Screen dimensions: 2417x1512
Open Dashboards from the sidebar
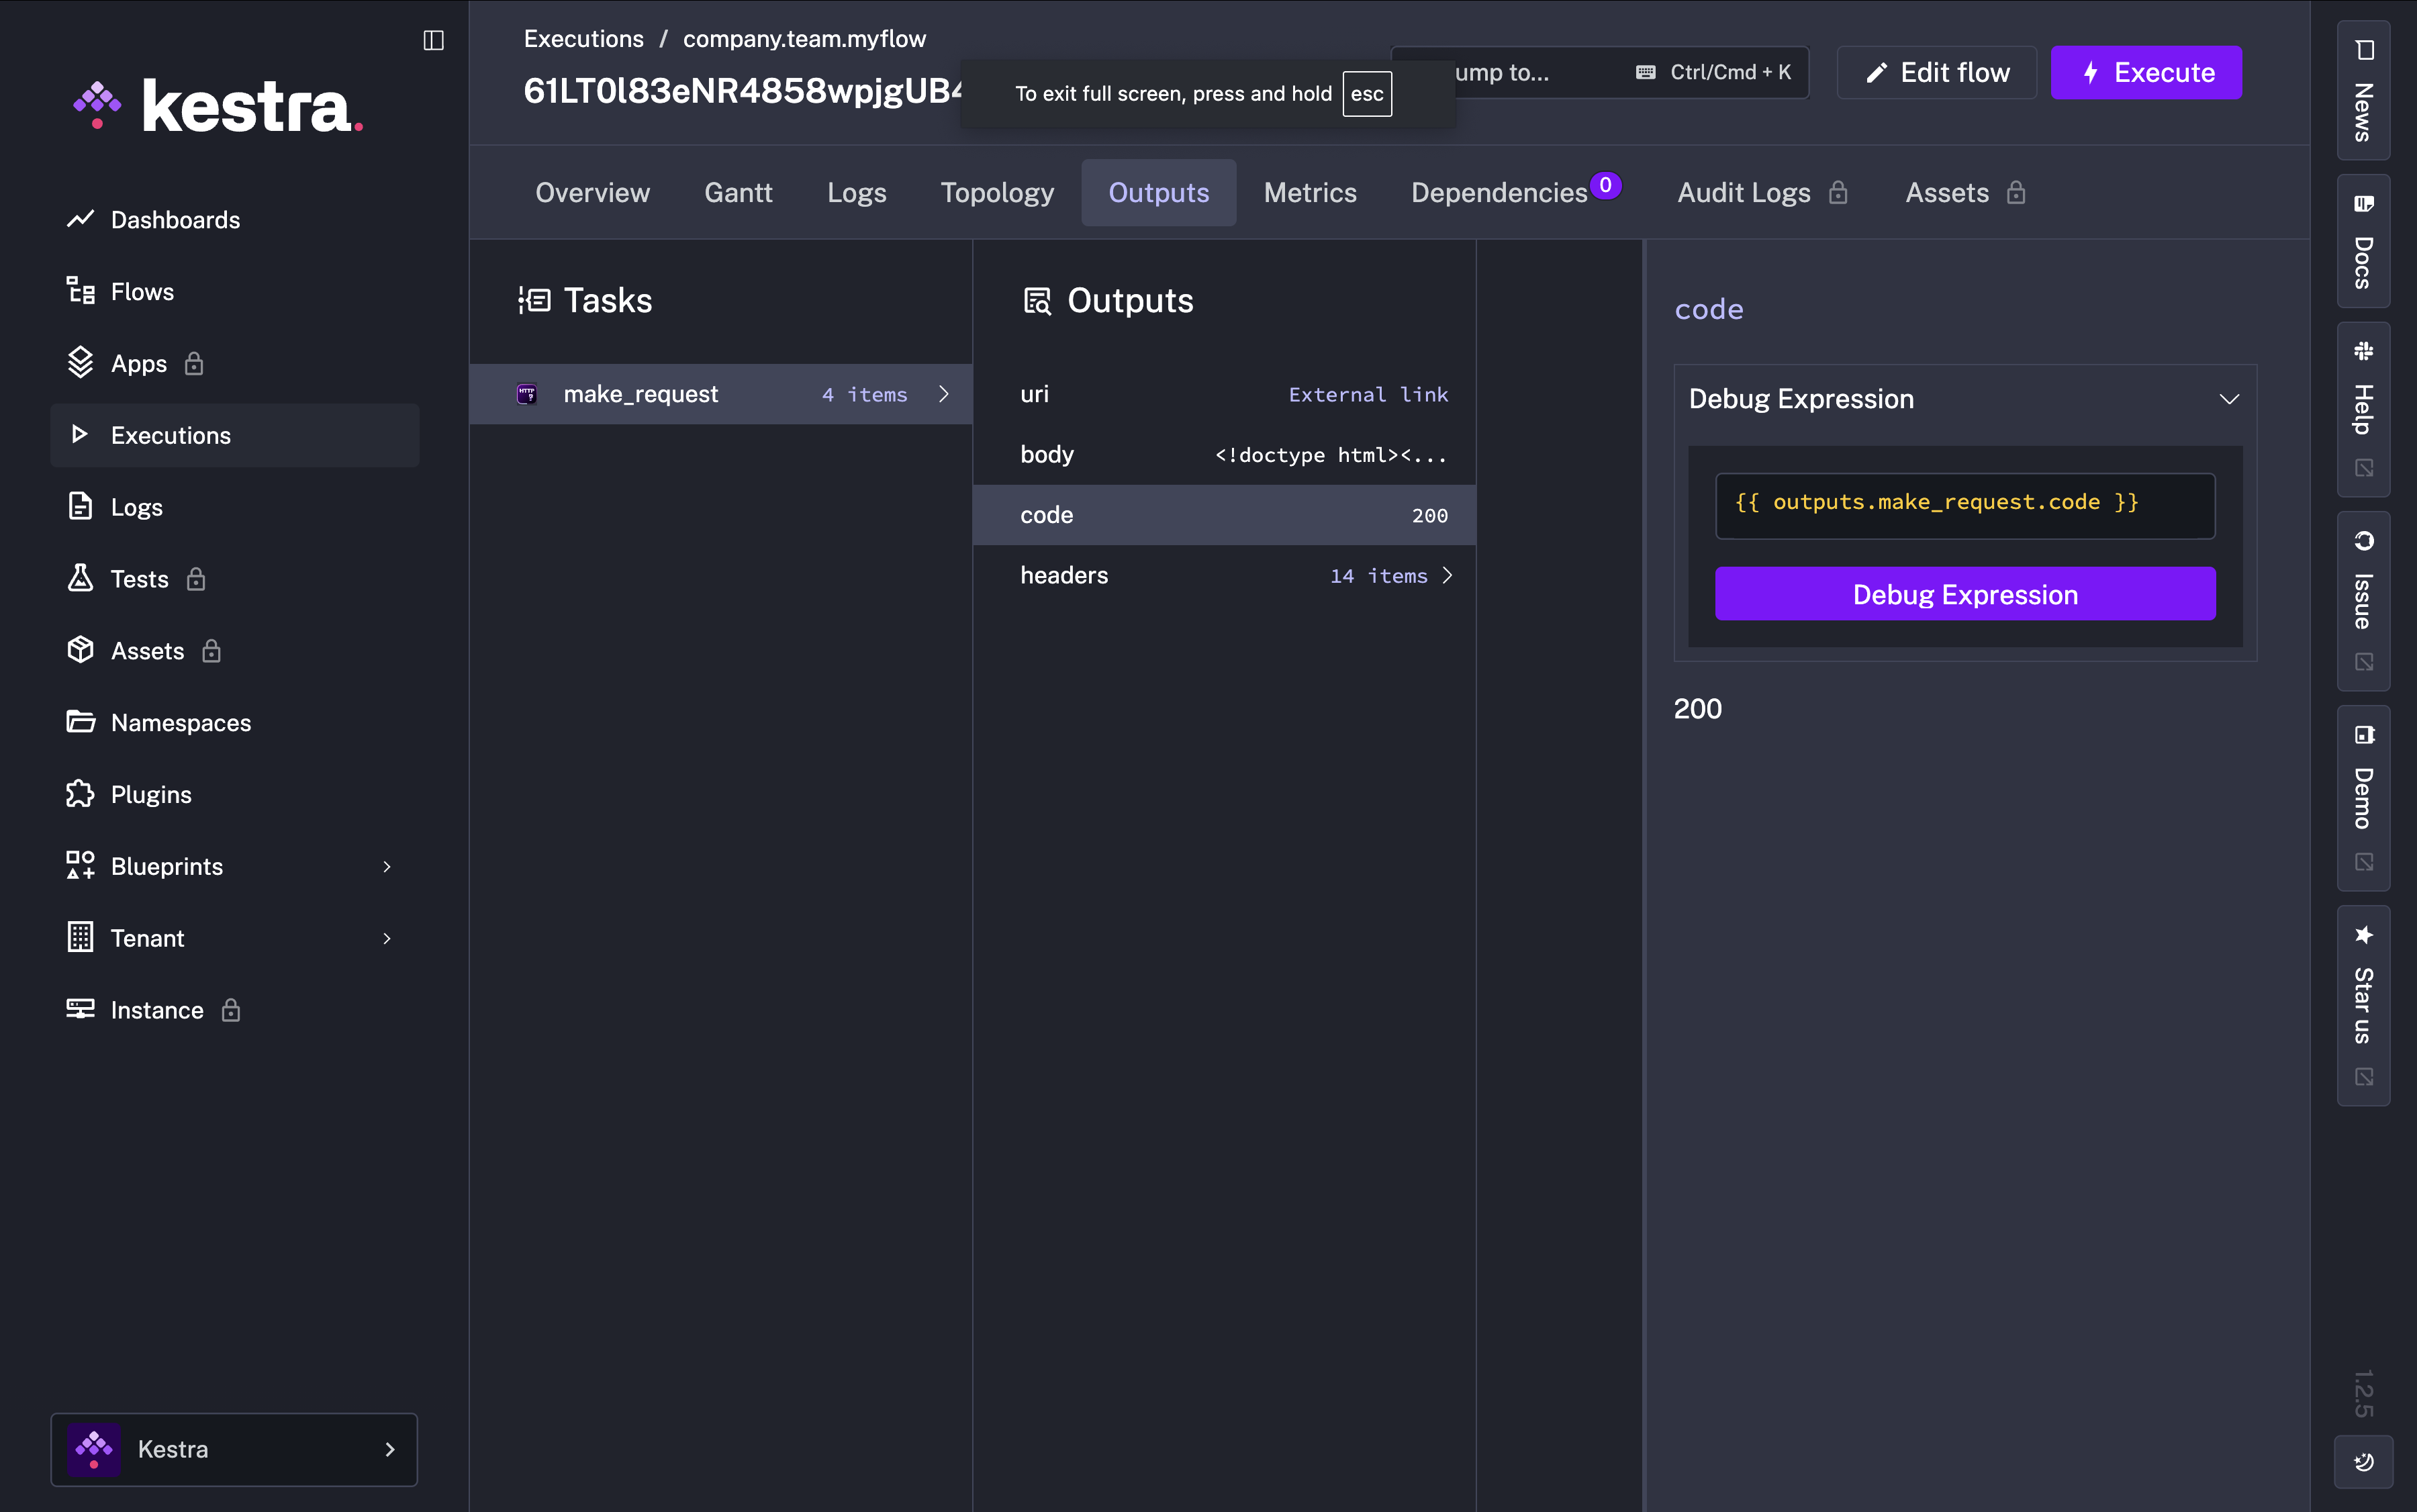coord(175,220)
